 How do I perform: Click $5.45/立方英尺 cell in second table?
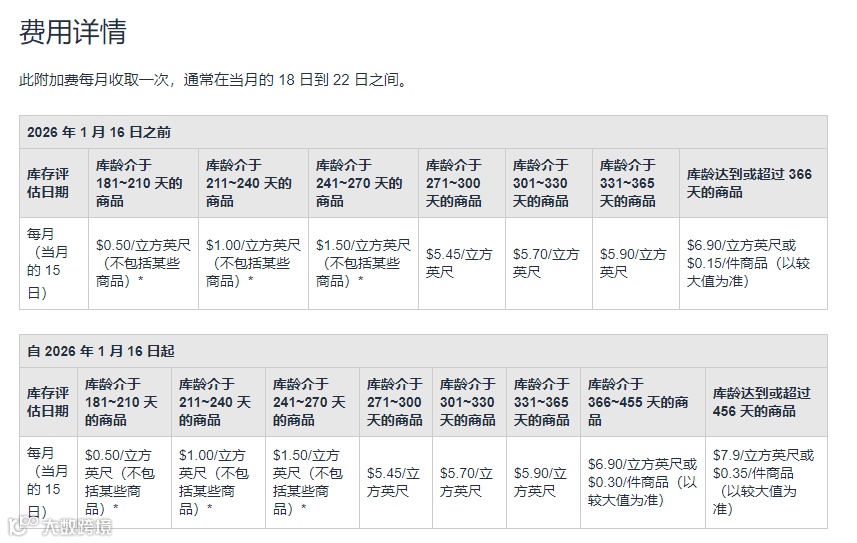(396, 482)
